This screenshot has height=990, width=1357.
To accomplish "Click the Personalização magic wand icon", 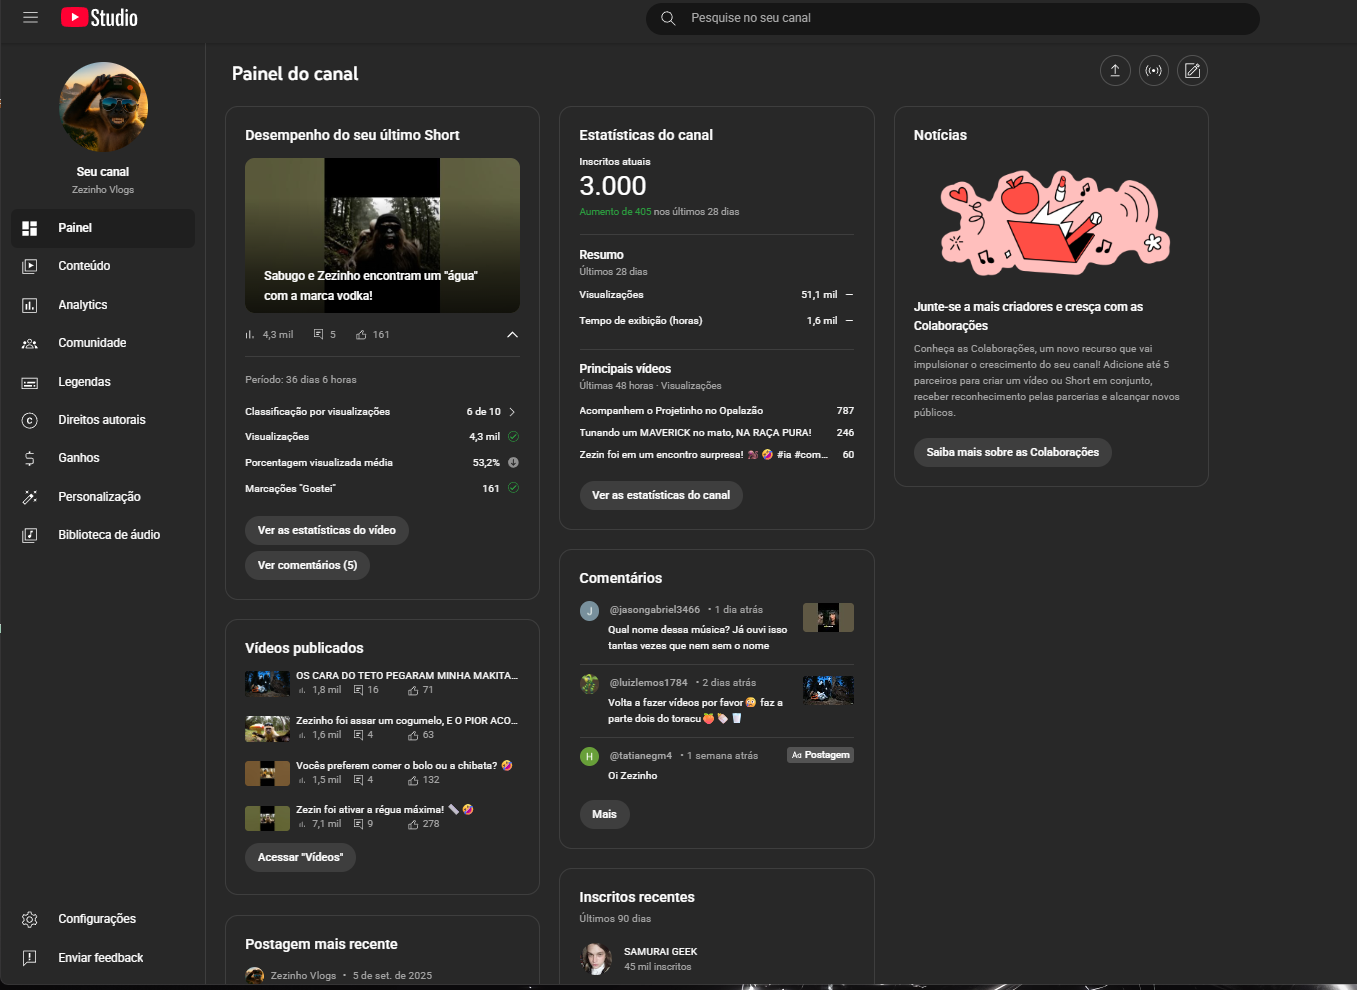I will coord(30,497).
